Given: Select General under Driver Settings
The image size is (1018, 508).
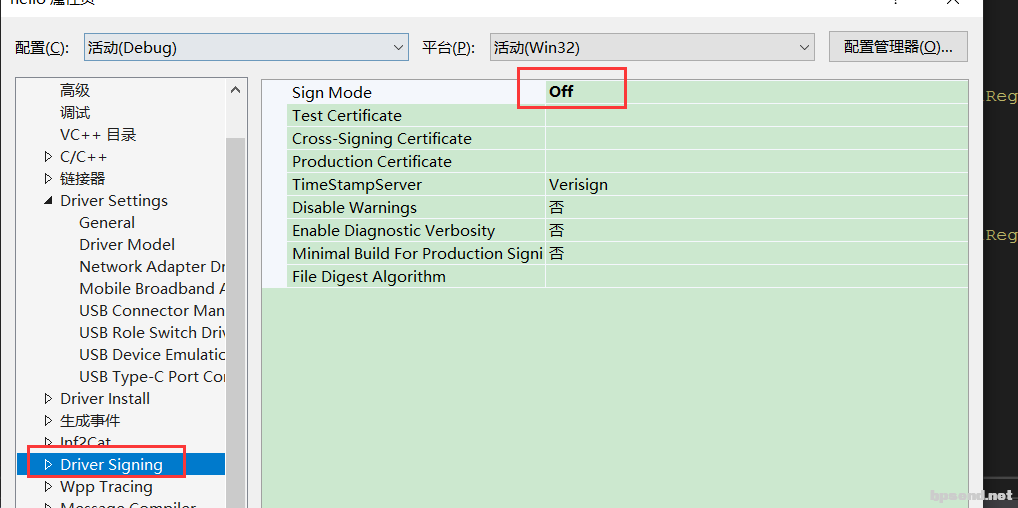Looking at the screenshot, I should (x=107, y=223).
